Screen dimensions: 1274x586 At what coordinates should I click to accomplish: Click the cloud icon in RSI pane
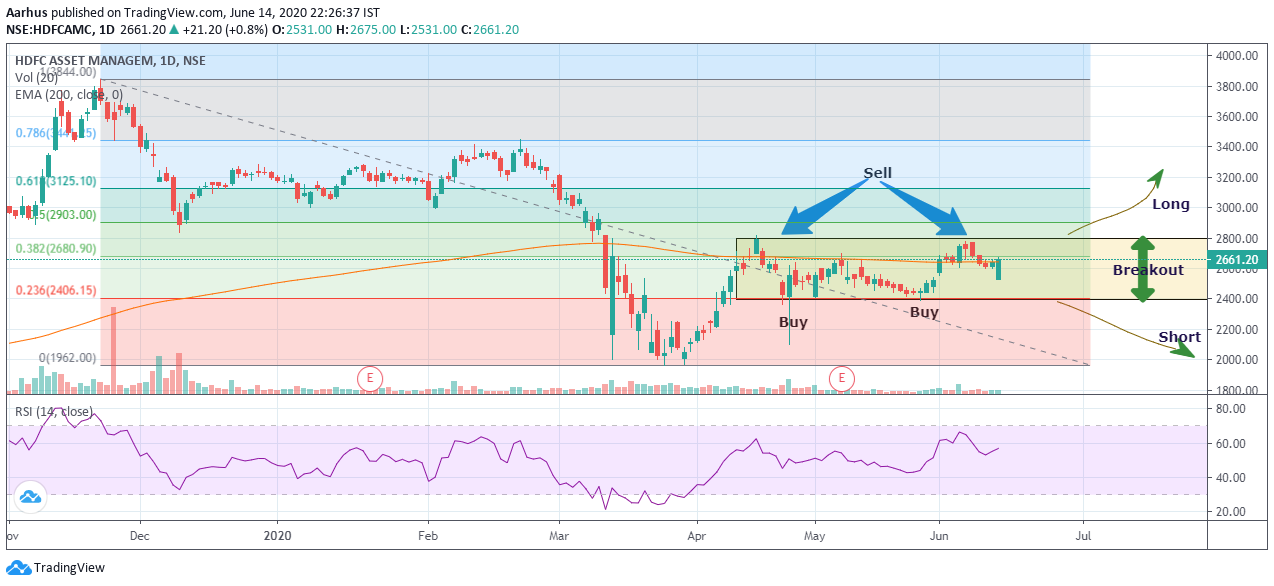(29, 496)
